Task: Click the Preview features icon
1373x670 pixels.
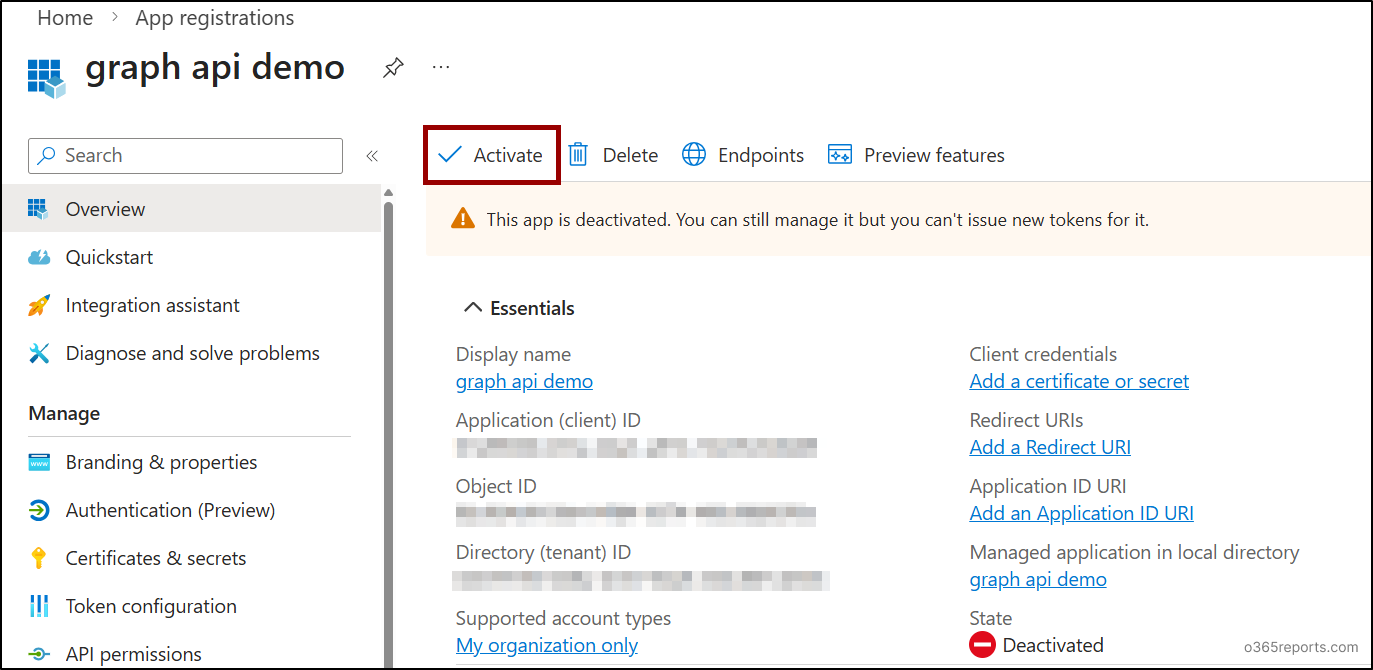Action: pyautogui.click(x=840, y=155)
